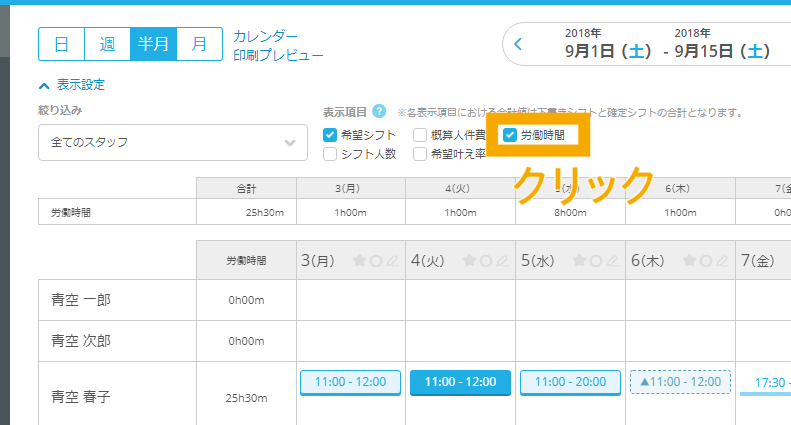Select the 半月 (half-month) view tab
This screenshot has width=791, height=425.
point(153,44)
